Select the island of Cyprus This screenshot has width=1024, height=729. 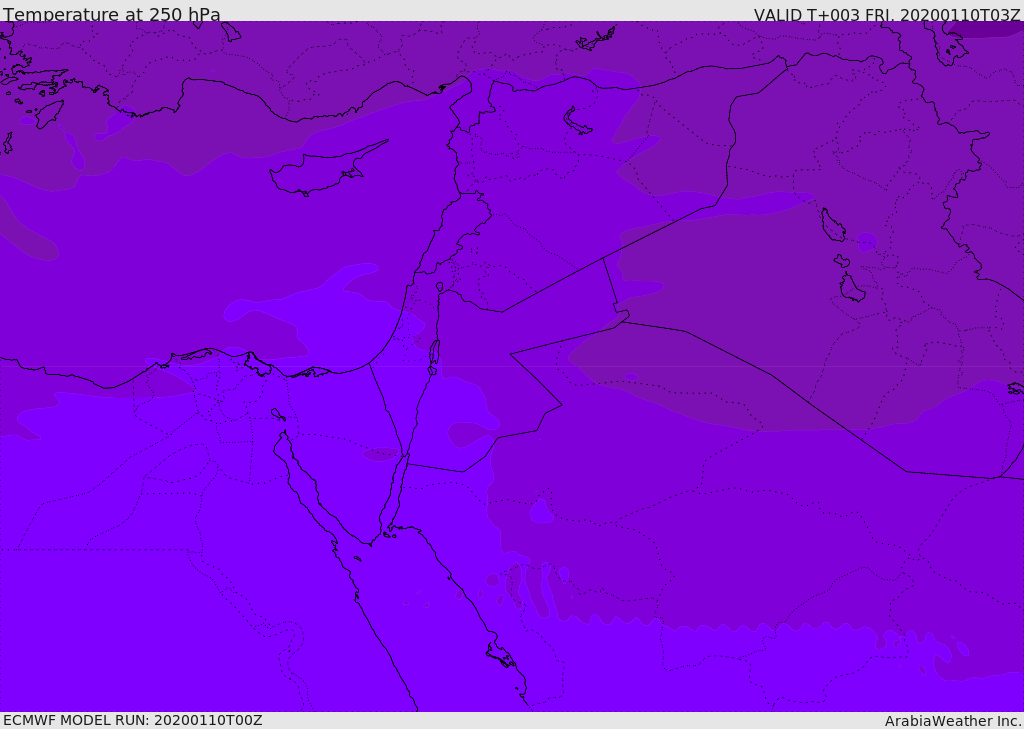click(317, 175)
